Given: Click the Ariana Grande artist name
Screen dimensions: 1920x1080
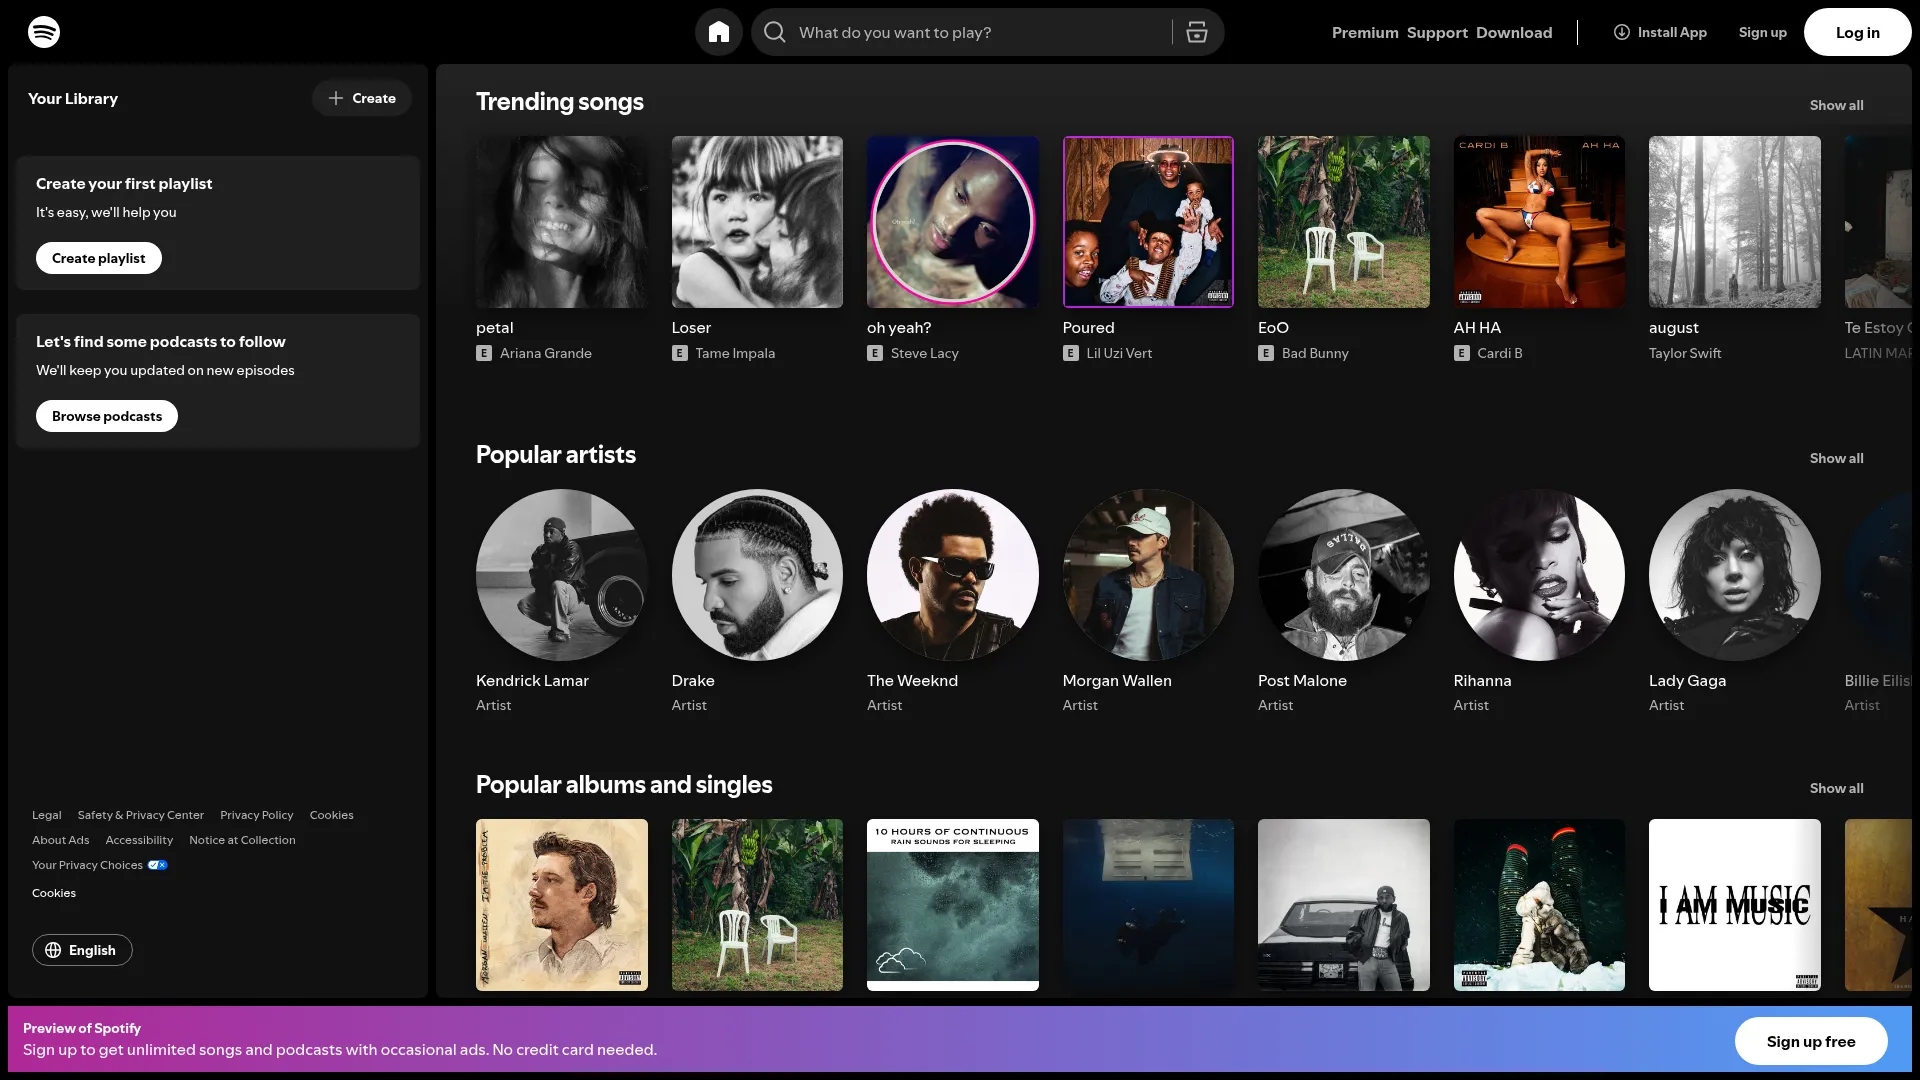Looking at the screenshot, I should pyautogui.click(x=546, y=353).
